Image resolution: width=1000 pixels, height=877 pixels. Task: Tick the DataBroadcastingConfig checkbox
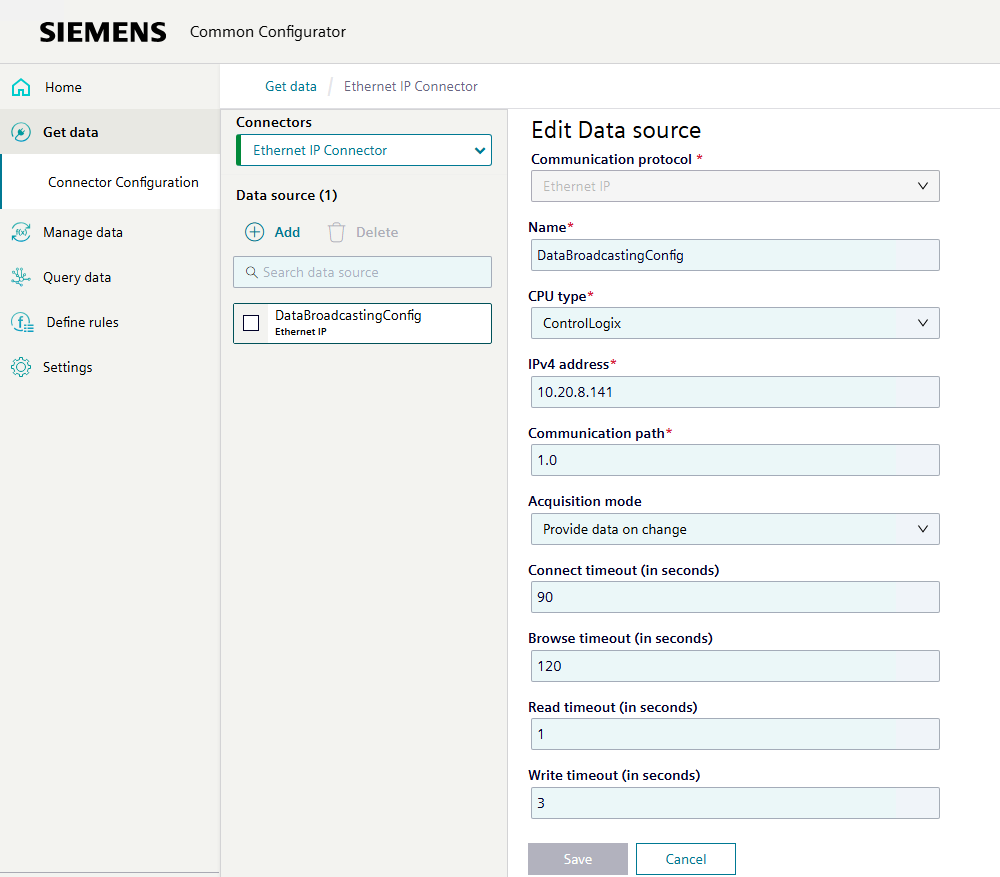[251, 323]
